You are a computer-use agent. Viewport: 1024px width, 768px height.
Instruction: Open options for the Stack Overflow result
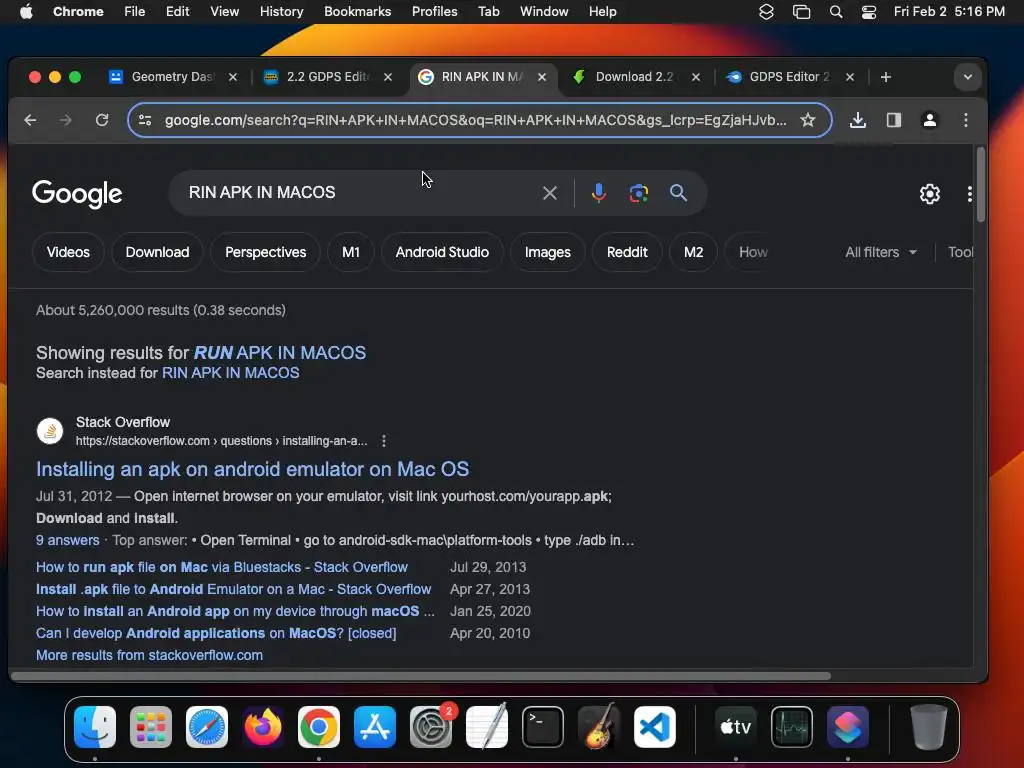point(384,441)
